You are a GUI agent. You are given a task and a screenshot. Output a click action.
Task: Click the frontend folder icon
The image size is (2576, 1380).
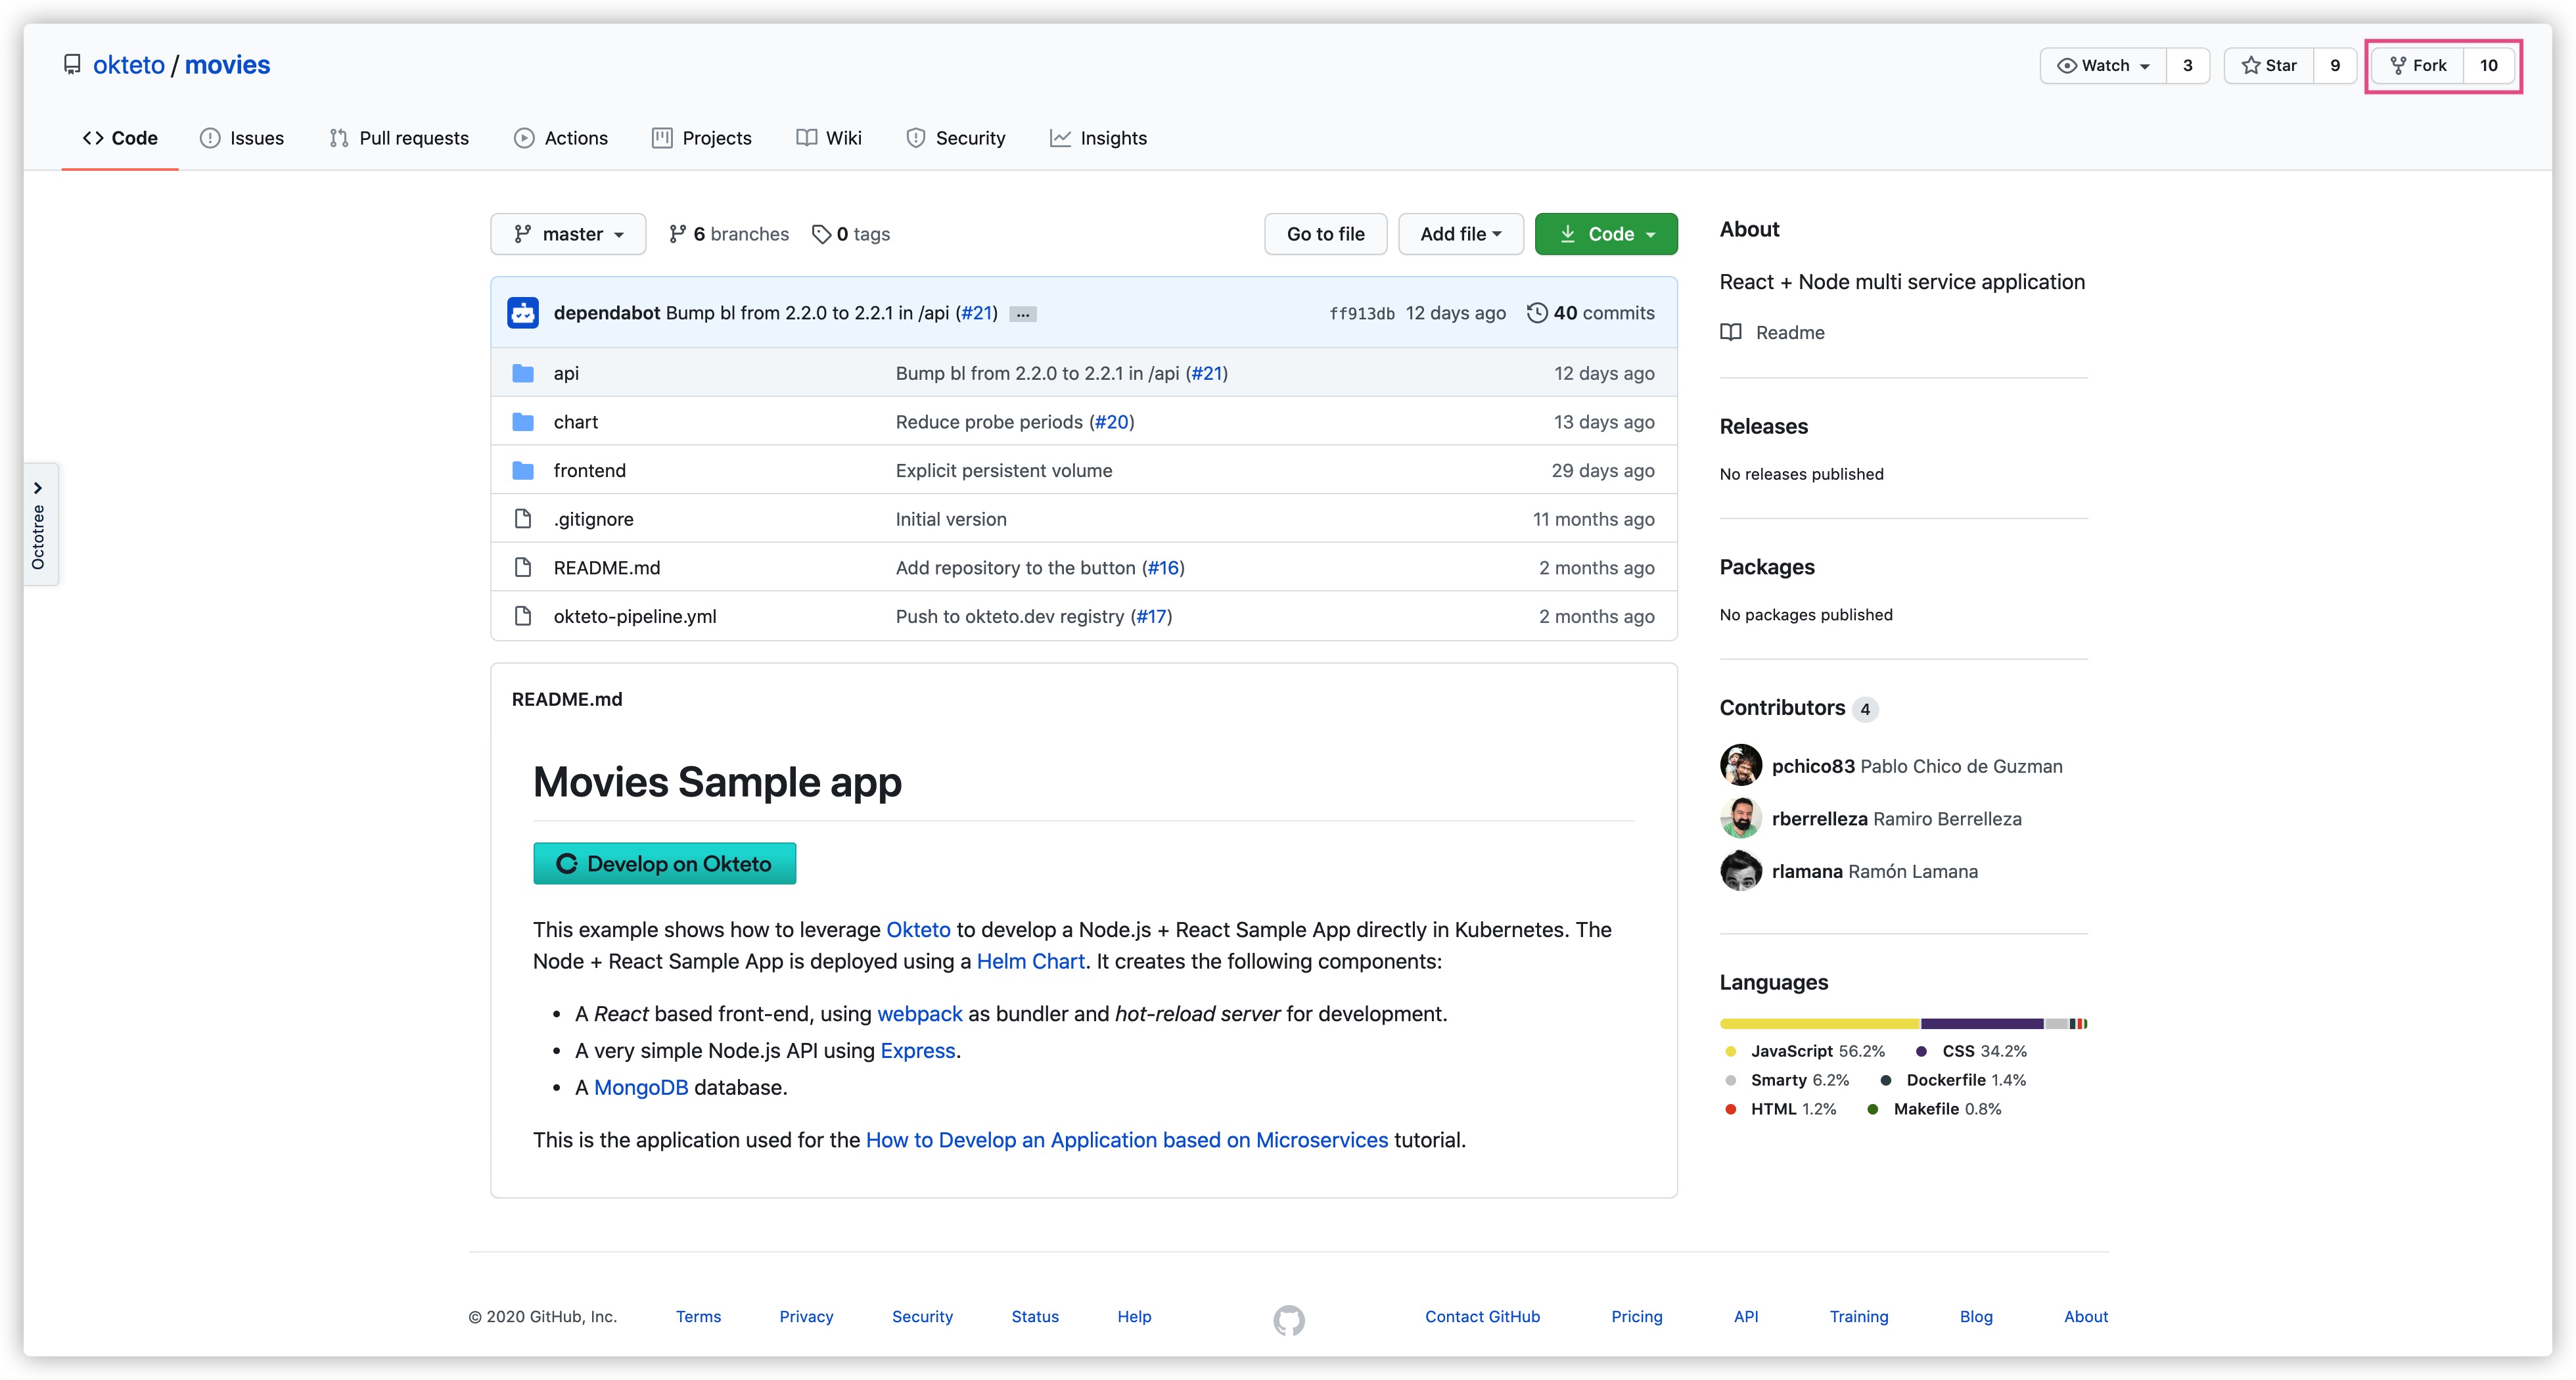pos(523,470)
